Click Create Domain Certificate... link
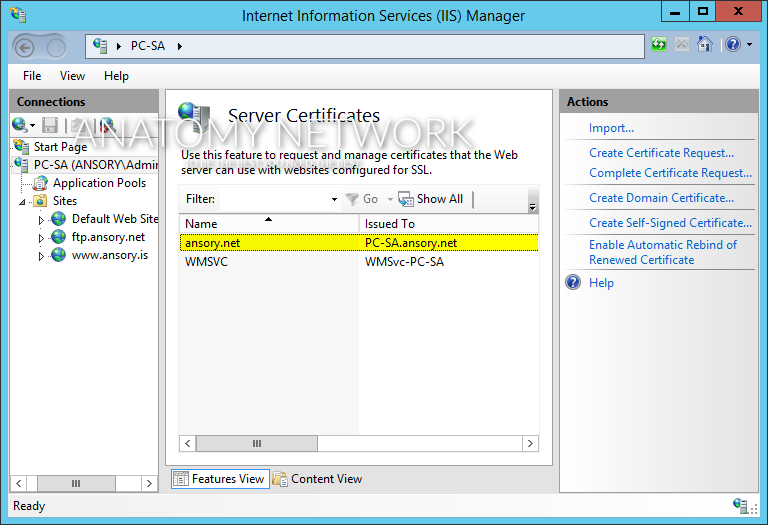The image size is (768, 525). [661, 198]
